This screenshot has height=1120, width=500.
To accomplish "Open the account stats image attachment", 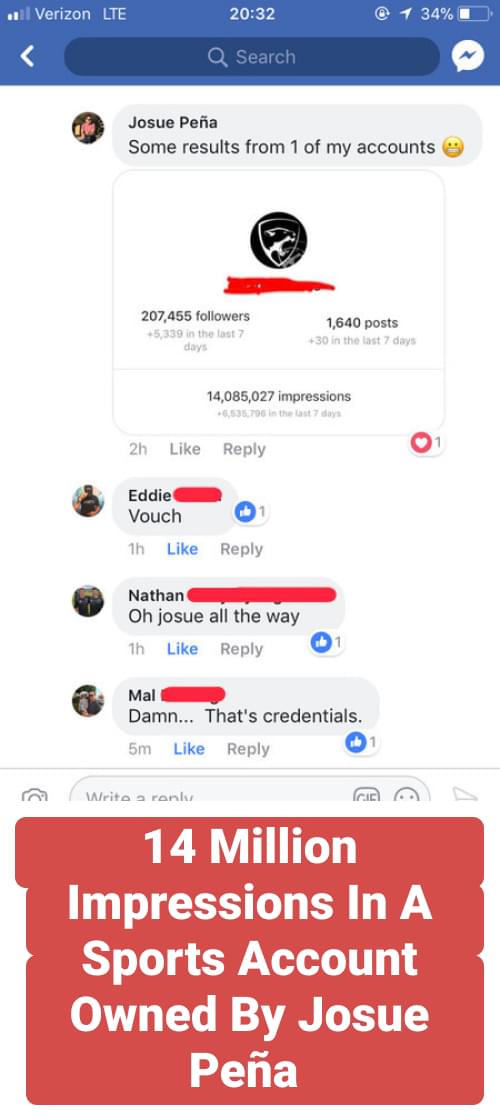I will point(279,302).
